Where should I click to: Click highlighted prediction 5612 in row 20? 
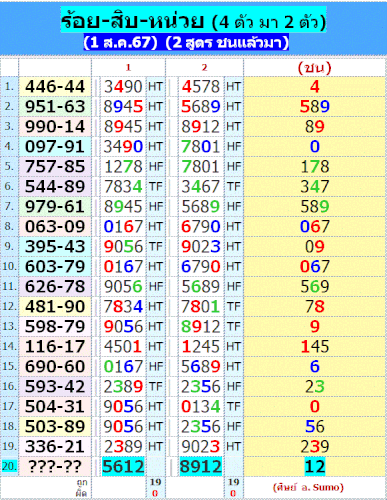tap(123, 466)
